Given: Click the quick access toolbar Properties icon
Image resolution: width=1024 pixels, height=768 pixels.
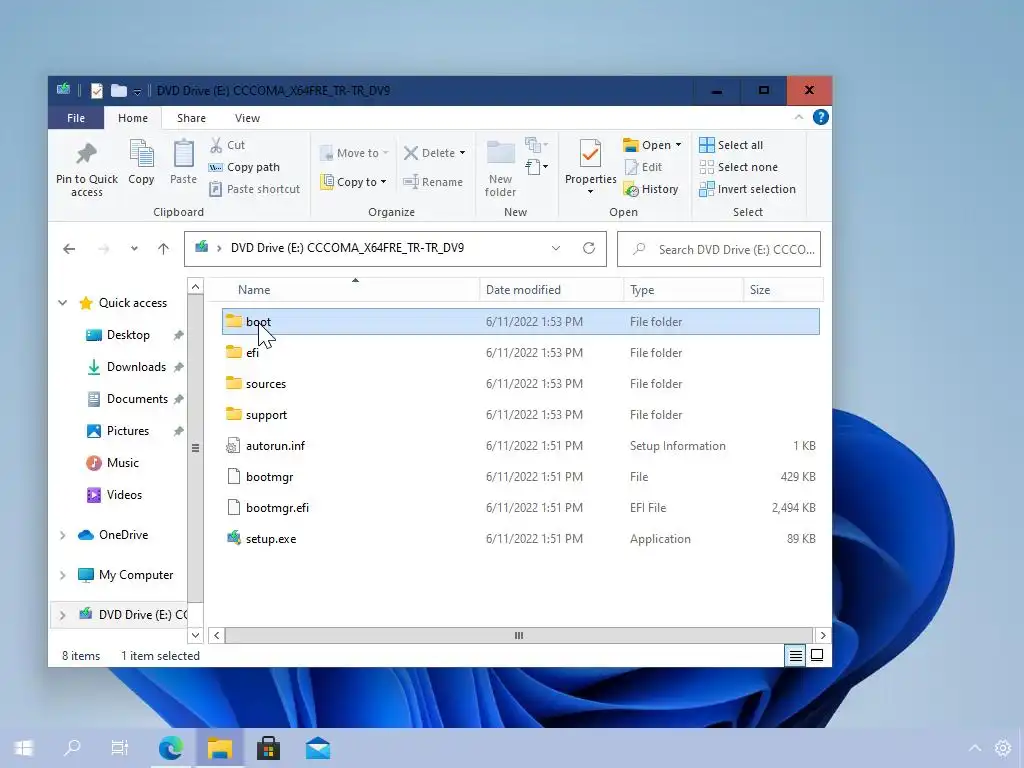Looking at the screenshot, I should click(97, 91).
